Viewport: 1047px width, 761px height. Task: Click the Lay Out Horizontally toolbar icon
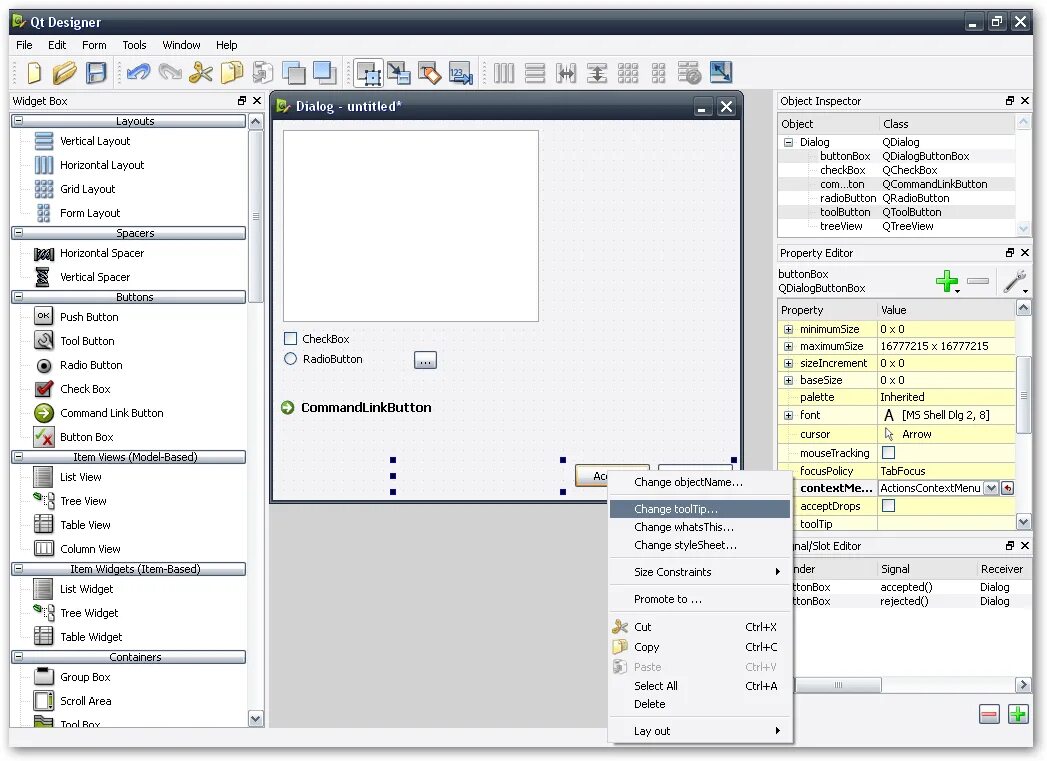click(x=504, y=72)
